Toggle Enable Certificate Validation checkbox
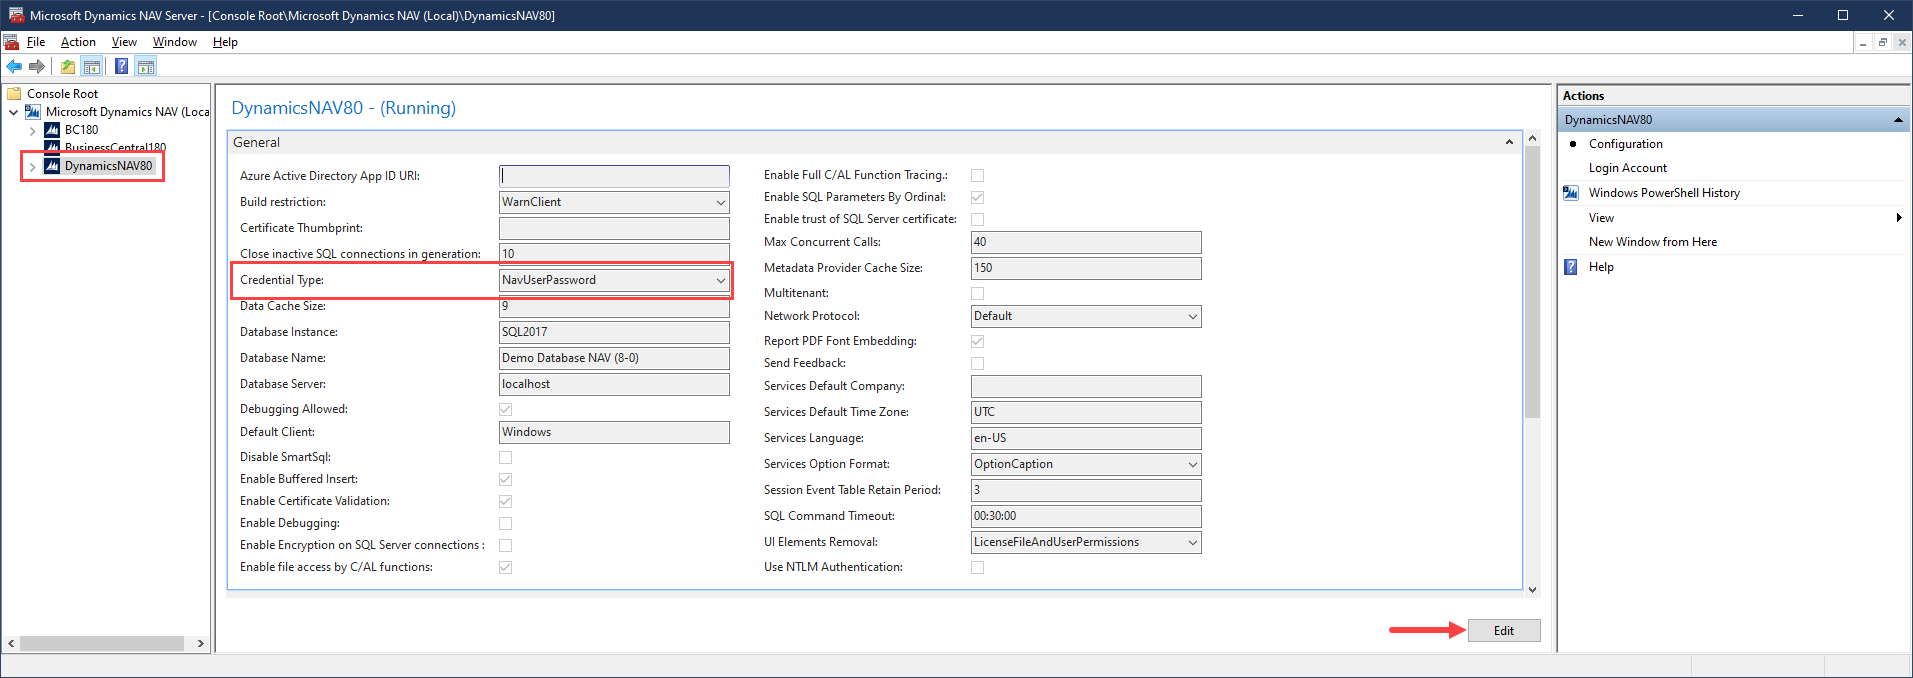 click(x=505, y=501)
